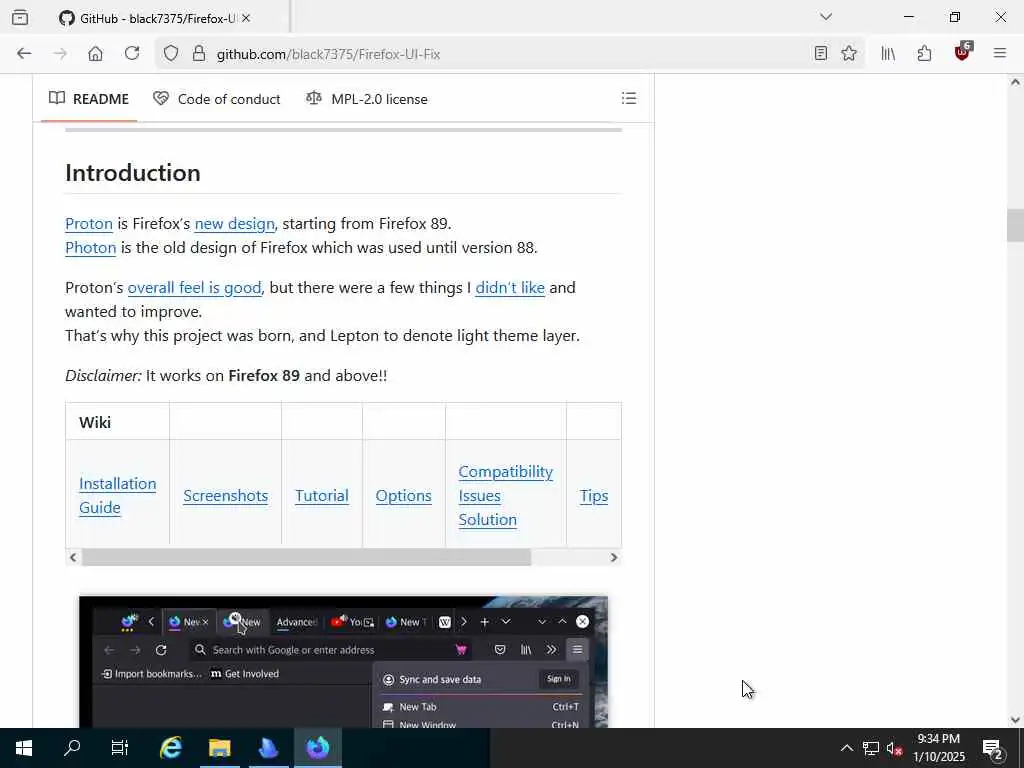Launch Internet Explorer from the taskbar
The height and width of the screenshot is (768, 1024).
tap(170, 748)
